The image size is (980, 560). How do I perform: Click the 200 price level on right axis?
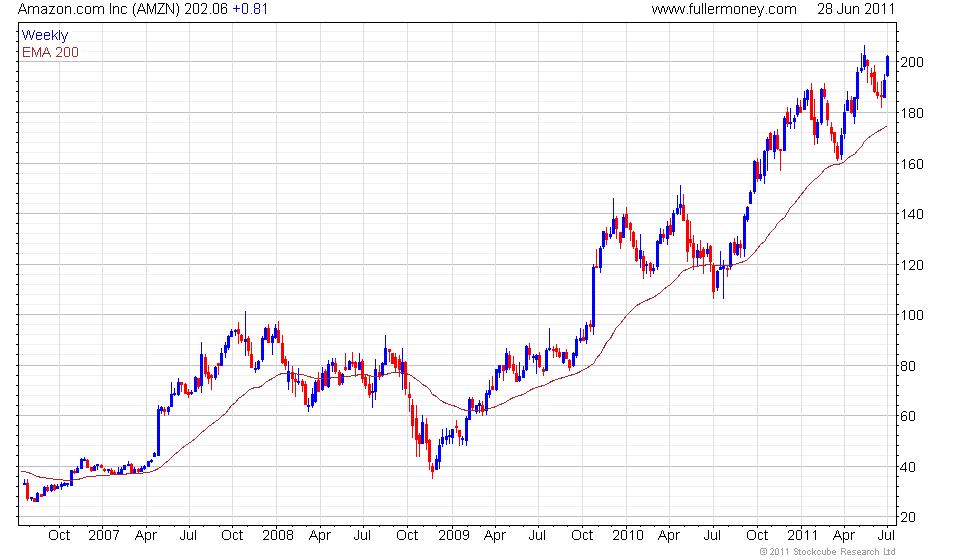tap(914, 63)
